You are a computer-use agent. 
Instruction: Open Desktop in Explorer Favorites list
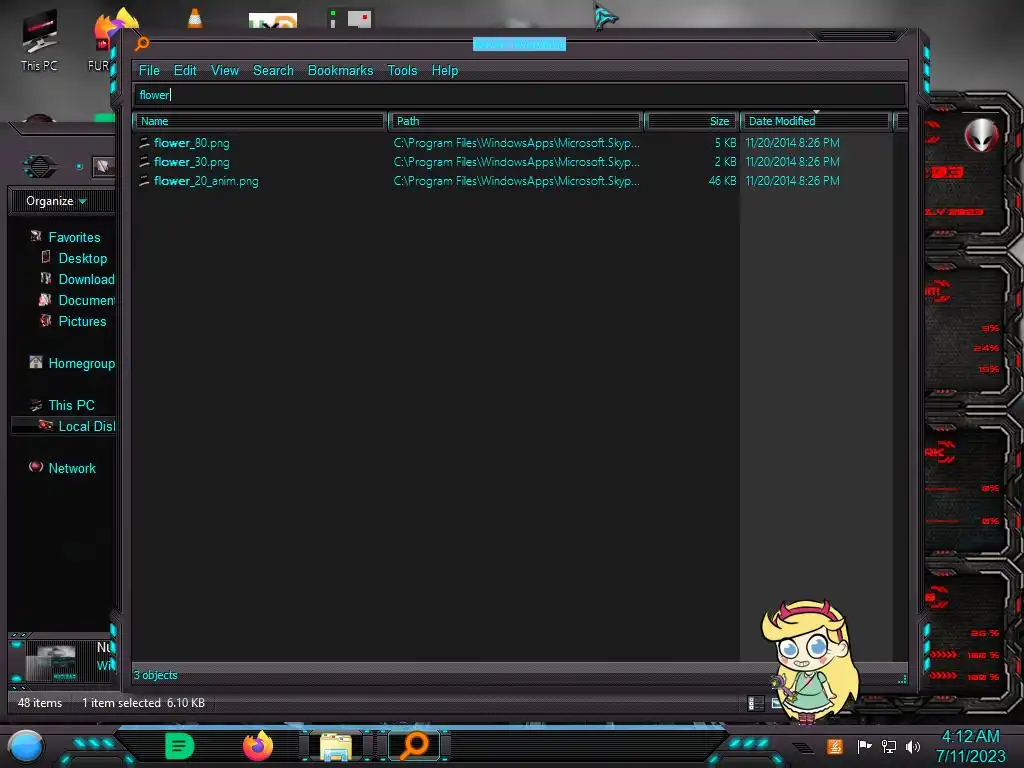click(82, 258)
